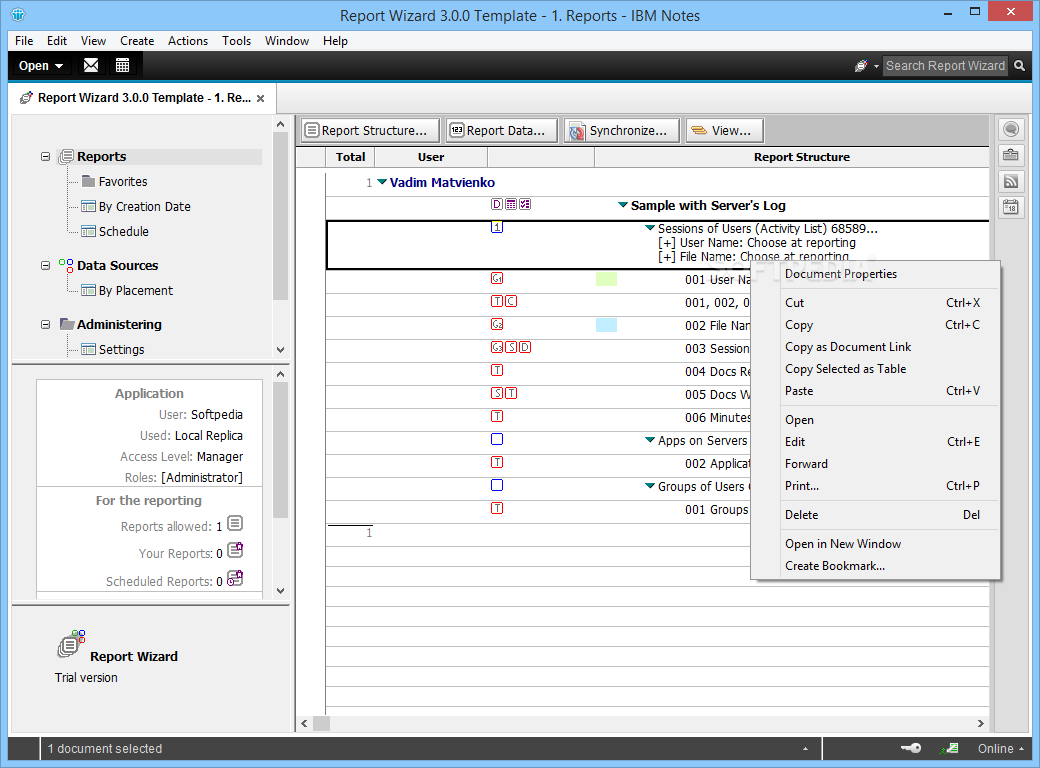Collapse the Reports tree node
Viewport: 1040px width, 768px height.
tap(45, 157)
